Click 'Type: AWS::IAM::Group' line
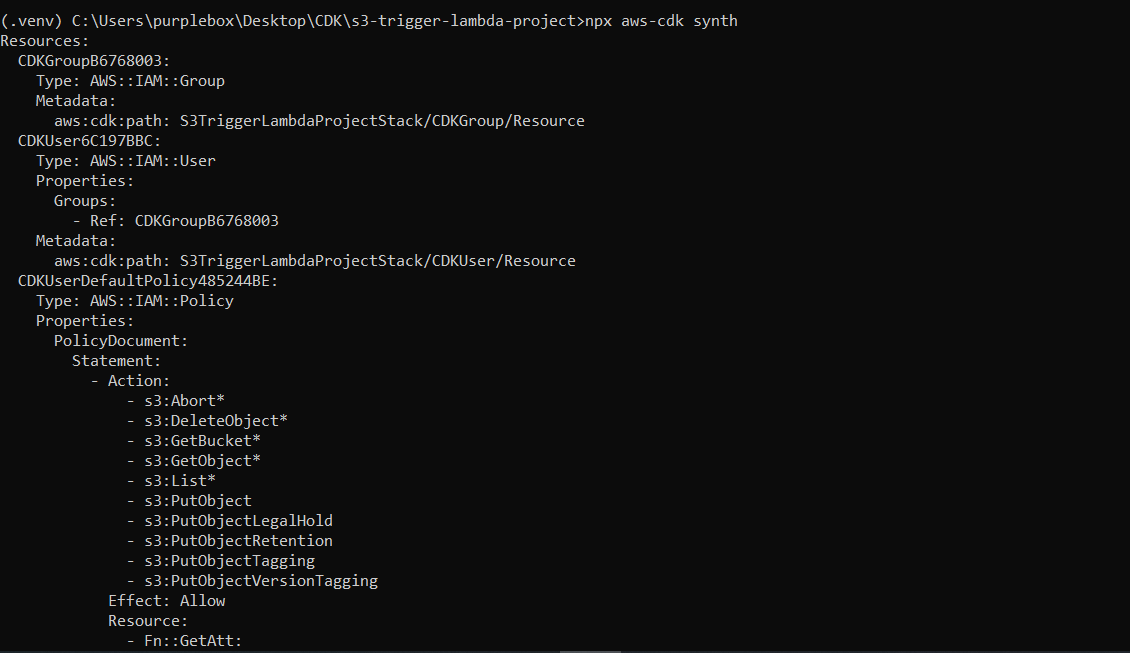Screen dimensions: 1130x653 pos(130,81)
